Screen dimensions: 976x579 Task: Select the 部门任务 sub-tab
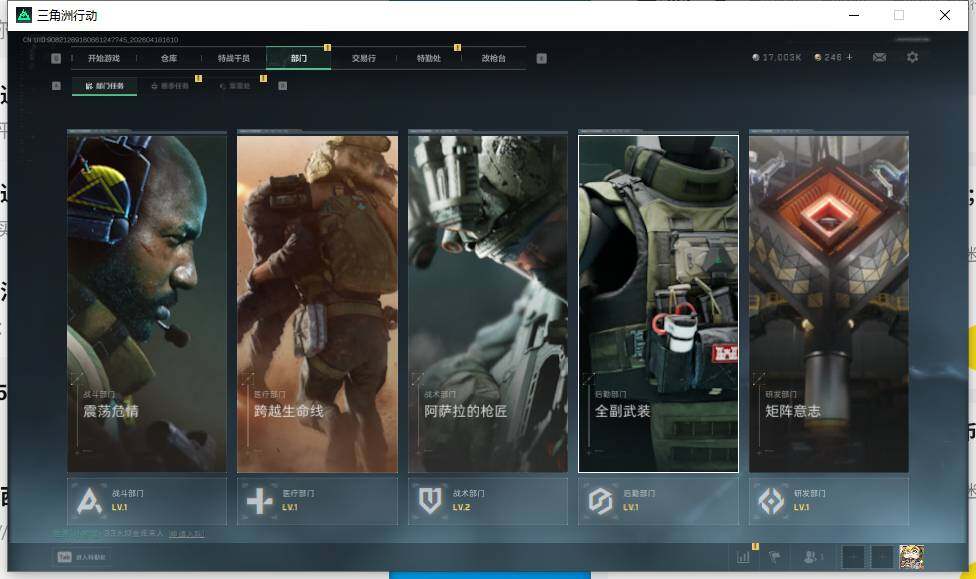pos(105,86)
